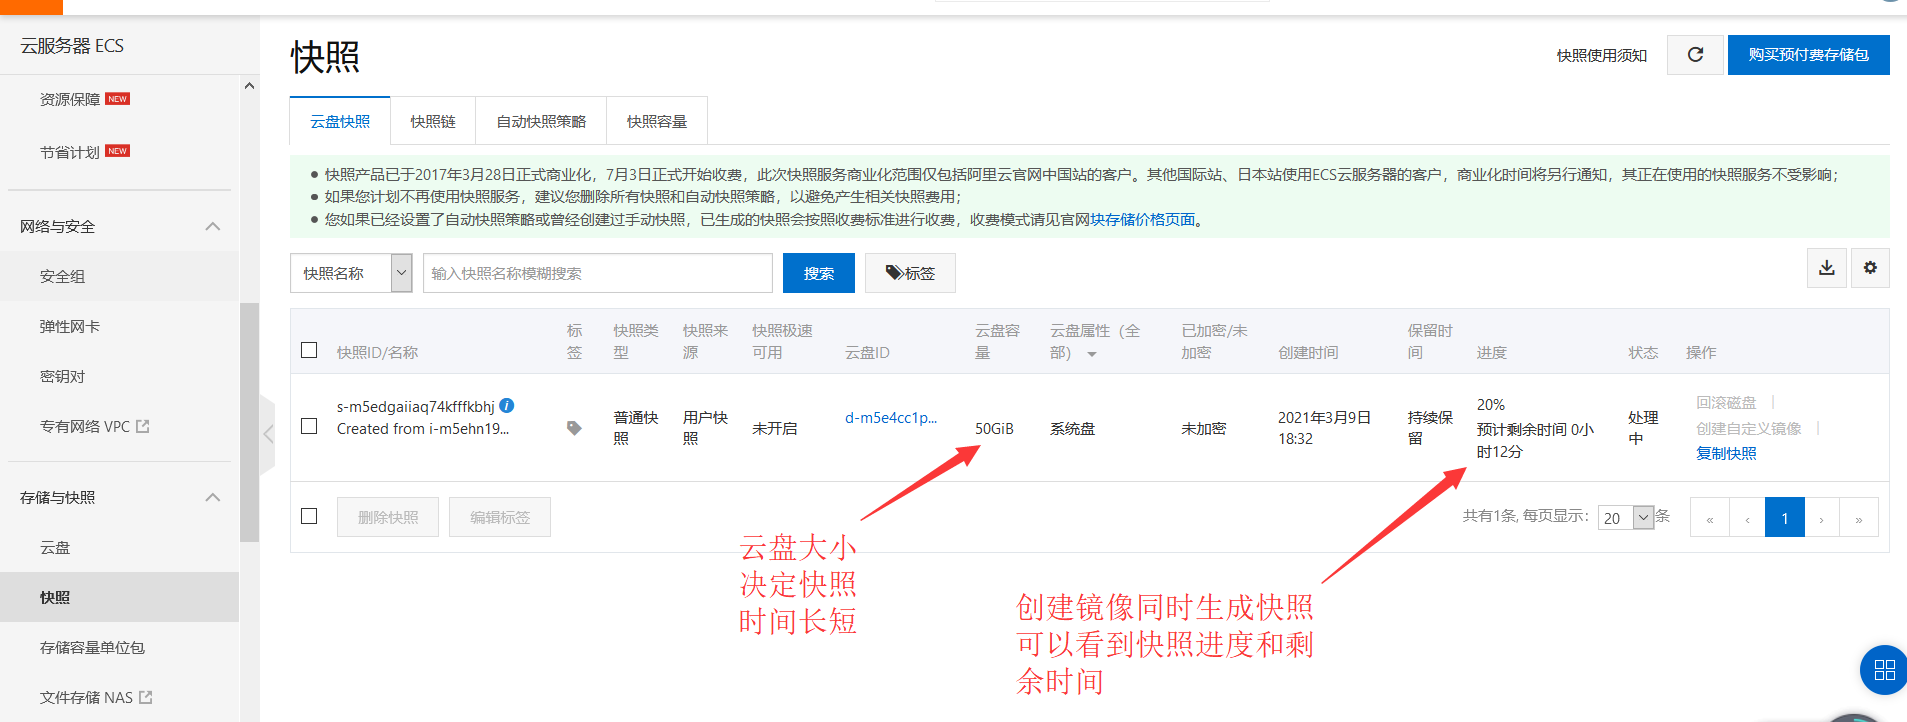Open the 块存储价格页面 link
The image size is (1907, 722).
[1142, 219]
